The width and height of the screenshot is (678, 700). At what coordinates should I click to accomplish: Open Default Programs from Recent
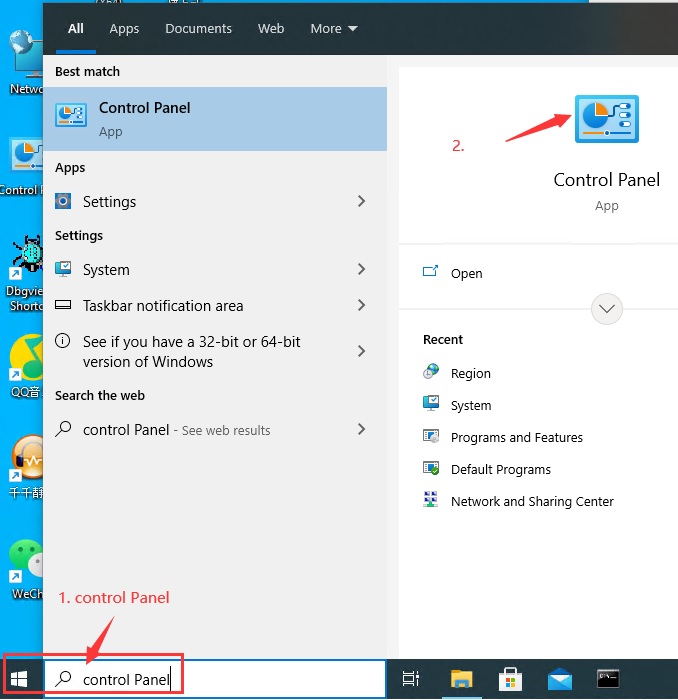pos(500,470)
